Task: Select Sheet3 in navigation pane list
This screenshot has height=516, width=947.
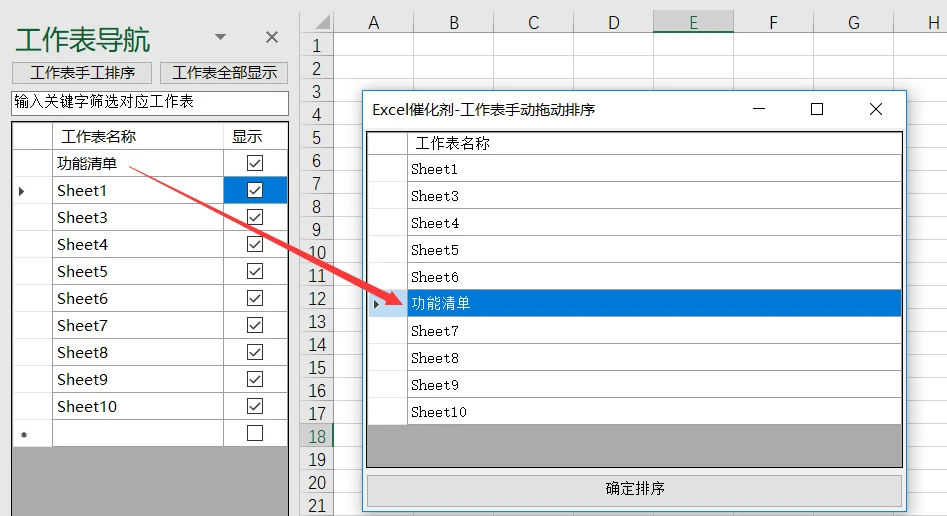Action: point(138,218)
